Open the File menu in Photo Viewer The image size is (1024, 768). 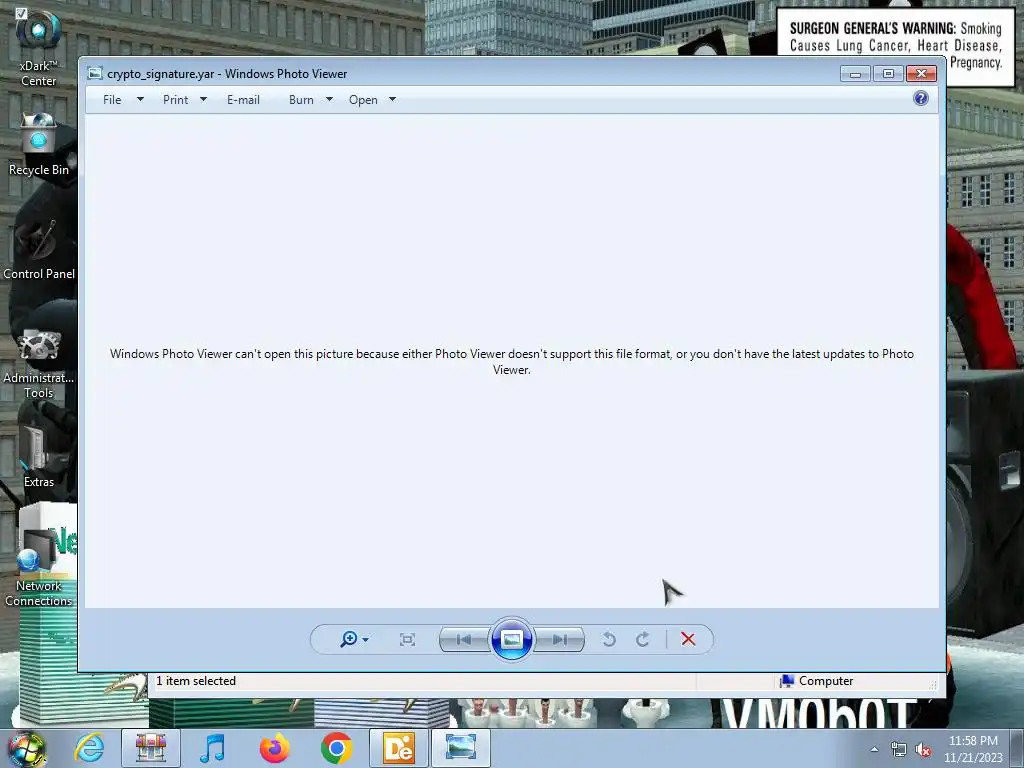click(x=112, y=100)
